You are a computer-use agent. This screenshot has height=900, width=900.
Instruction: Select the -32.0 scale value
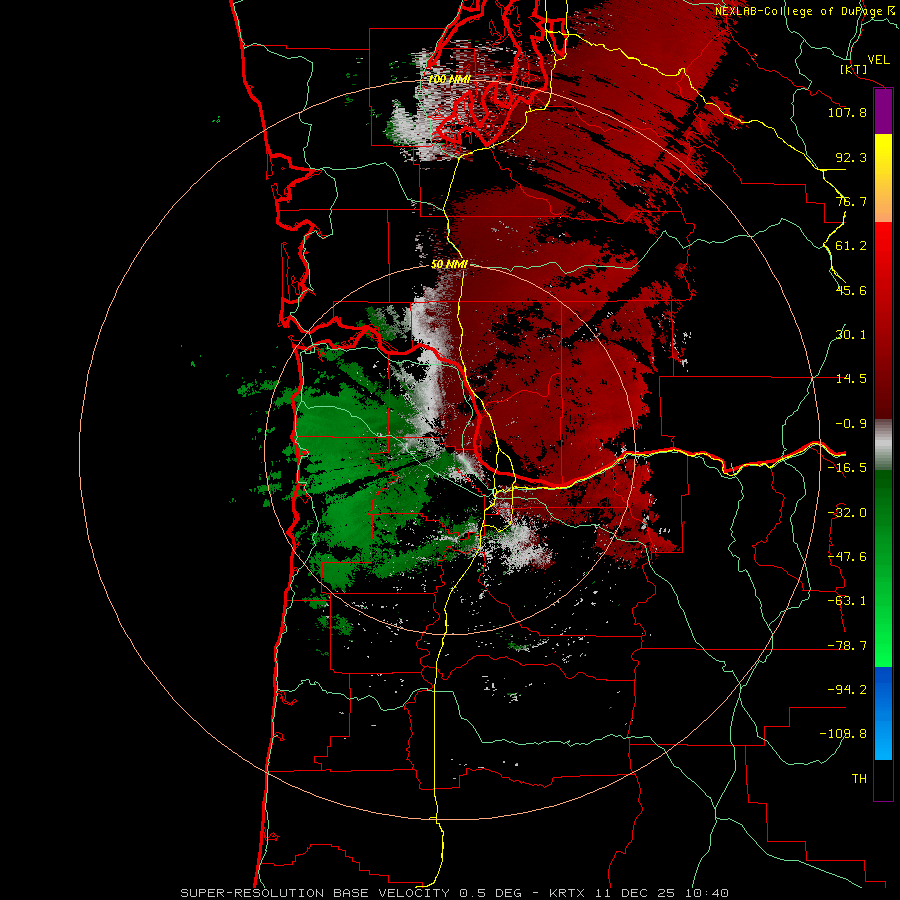pyautogui.click(x=847, y=513)
